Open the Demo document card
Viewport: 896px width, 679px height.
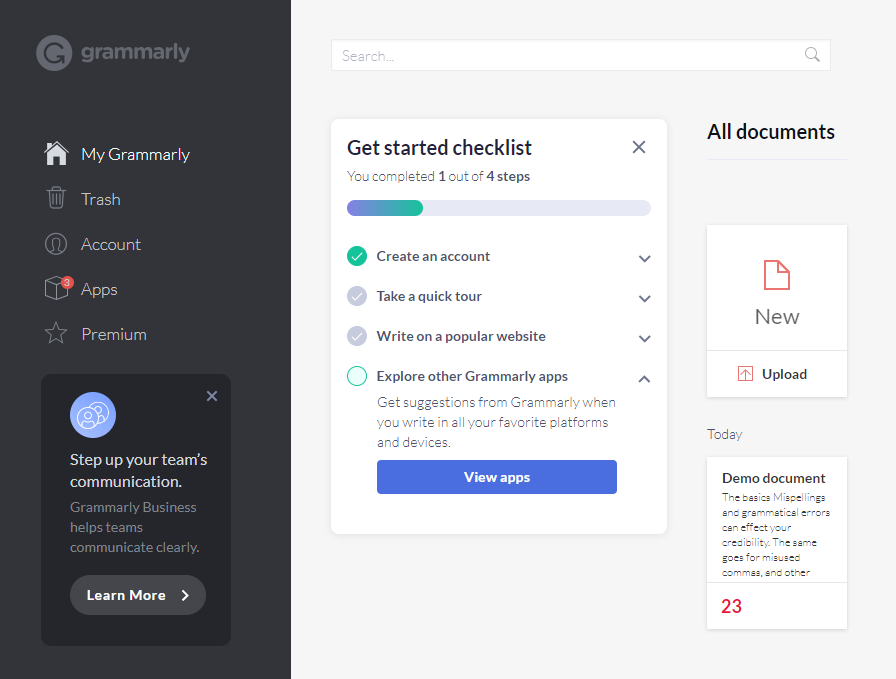pos(777,542)
